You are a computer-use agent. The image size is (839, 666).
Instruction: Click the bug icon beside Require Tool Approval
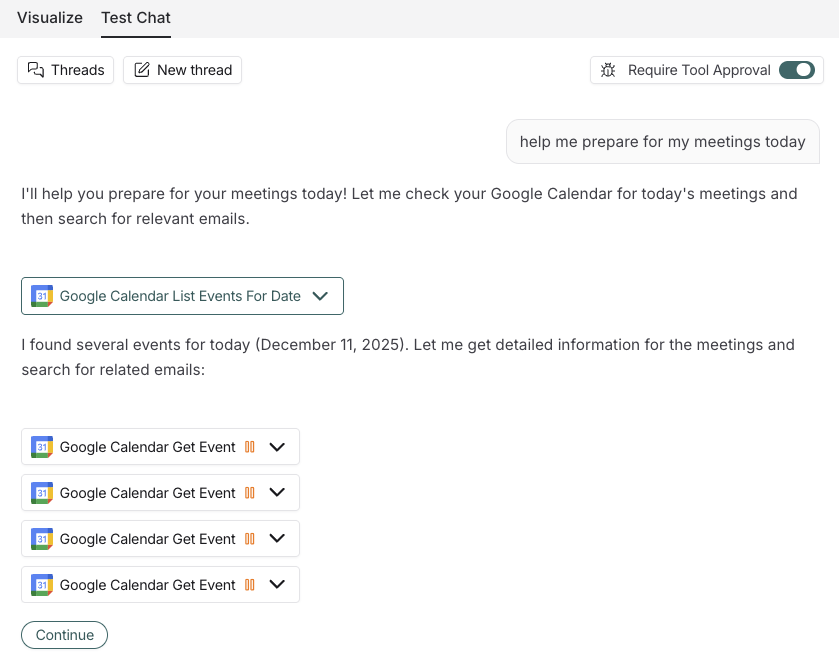pos(609,70)
